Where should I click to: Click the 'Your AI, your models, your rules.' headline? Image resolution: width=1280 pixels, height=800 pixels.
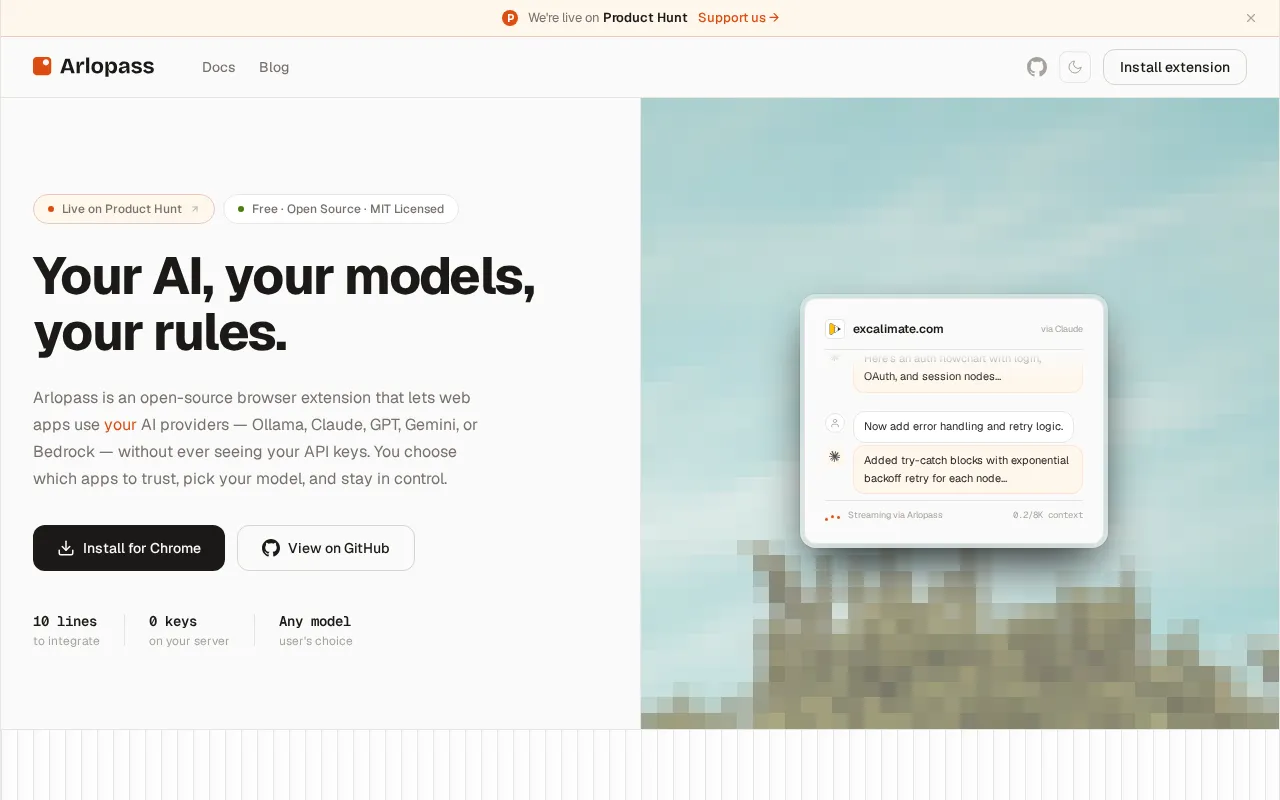pos(285,304)
